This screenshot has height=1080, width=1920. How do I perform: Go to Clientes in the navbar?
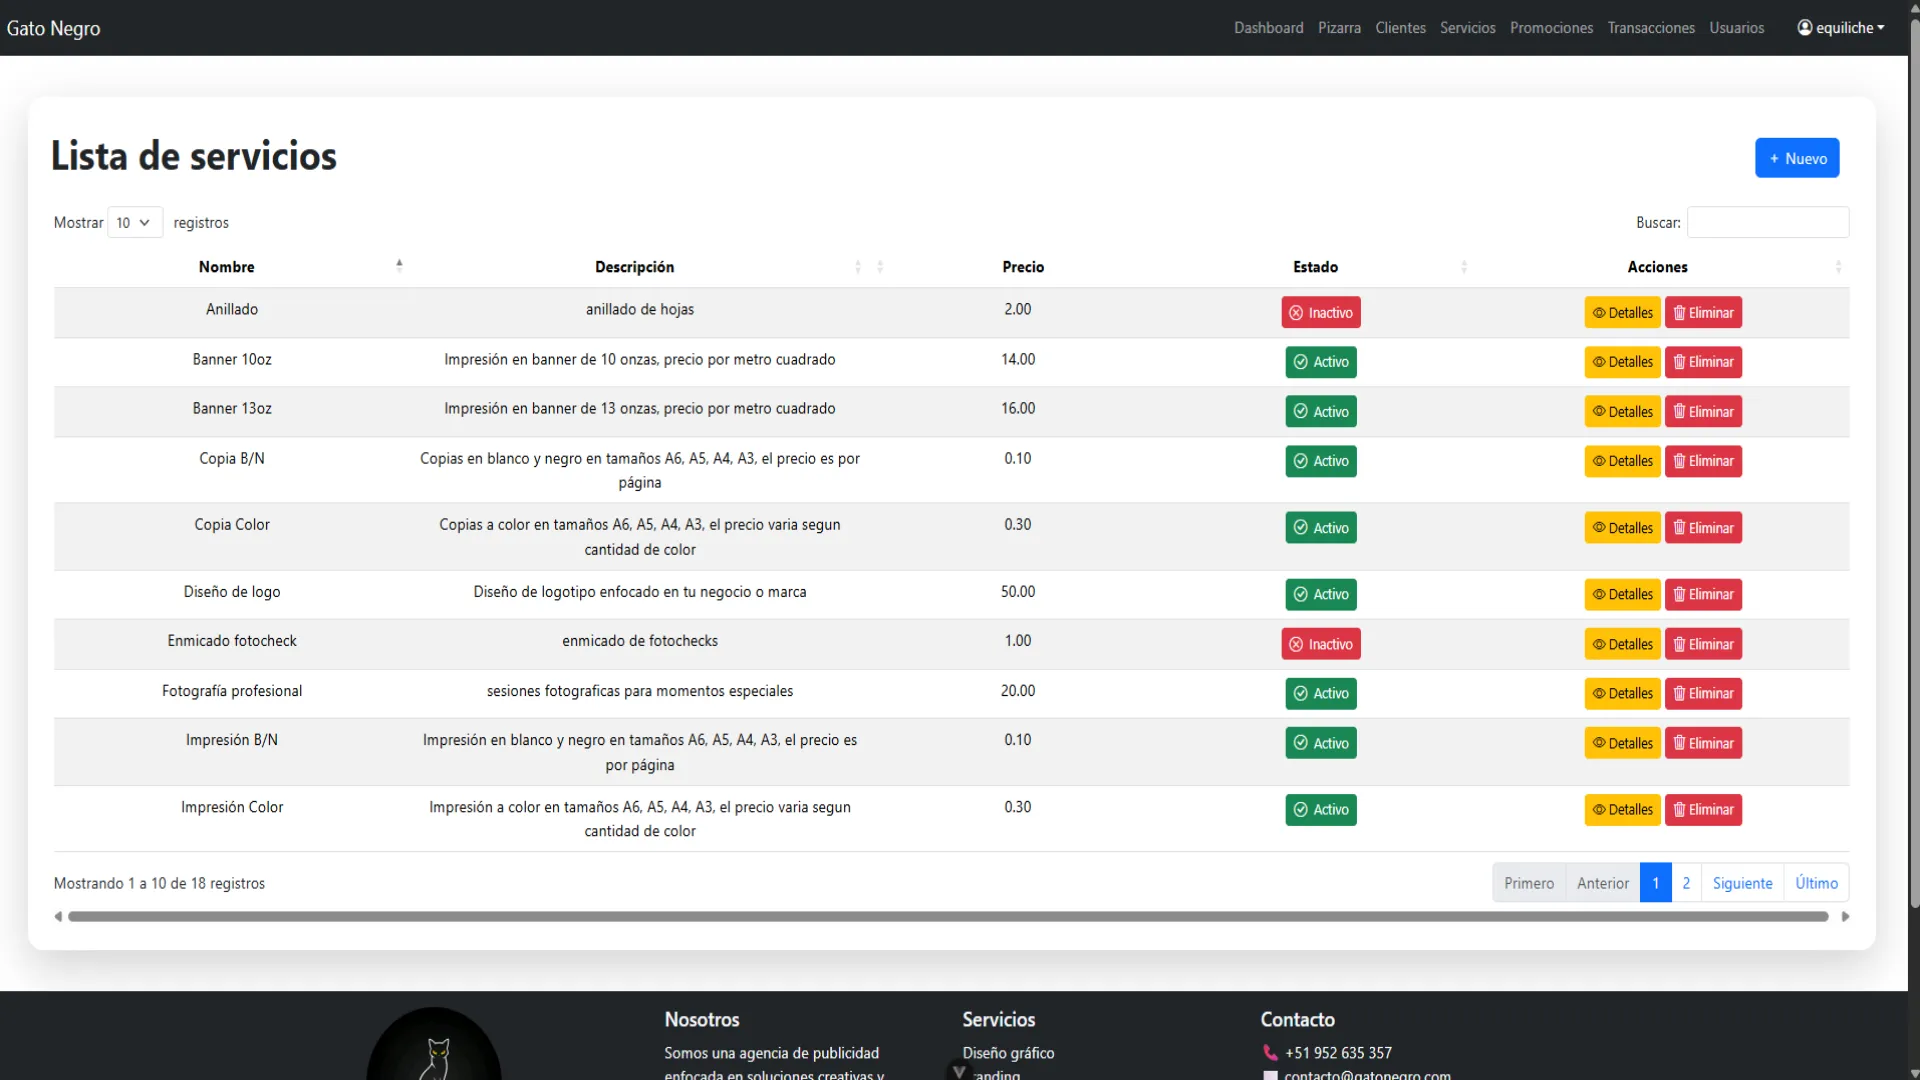1400,28
